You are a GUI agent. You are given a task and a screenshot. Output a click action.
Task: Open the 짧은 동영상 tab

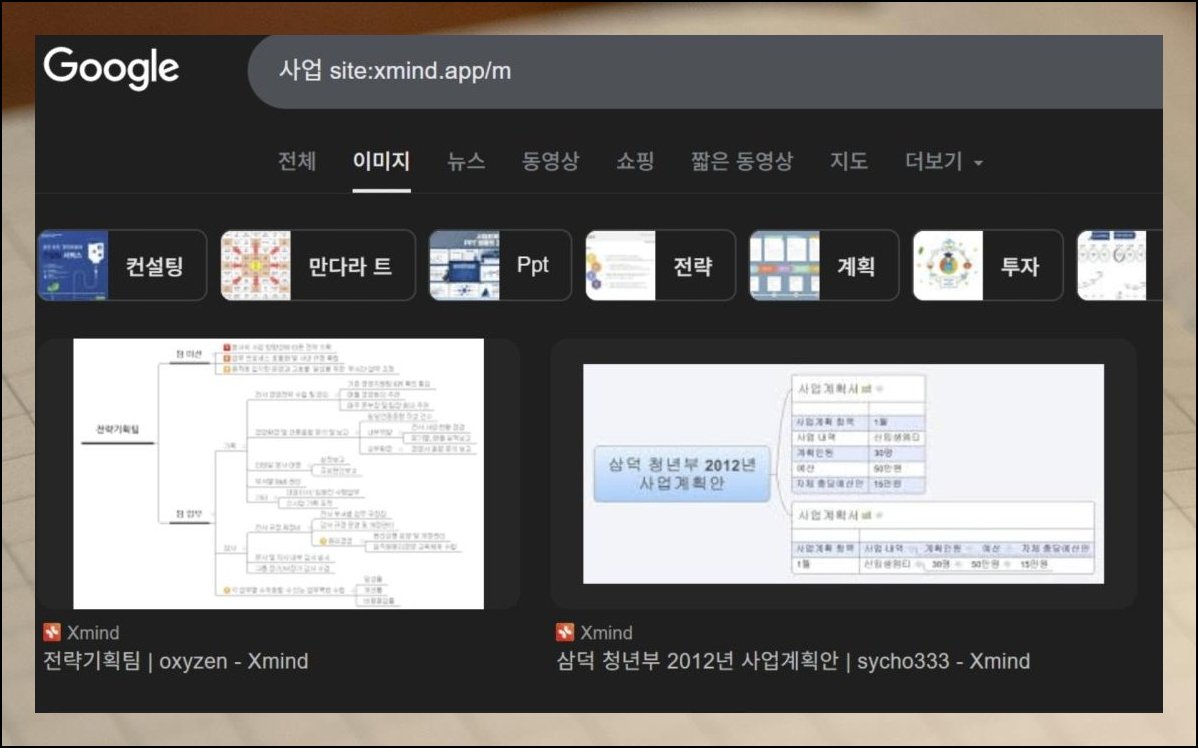tap(742, 161)
